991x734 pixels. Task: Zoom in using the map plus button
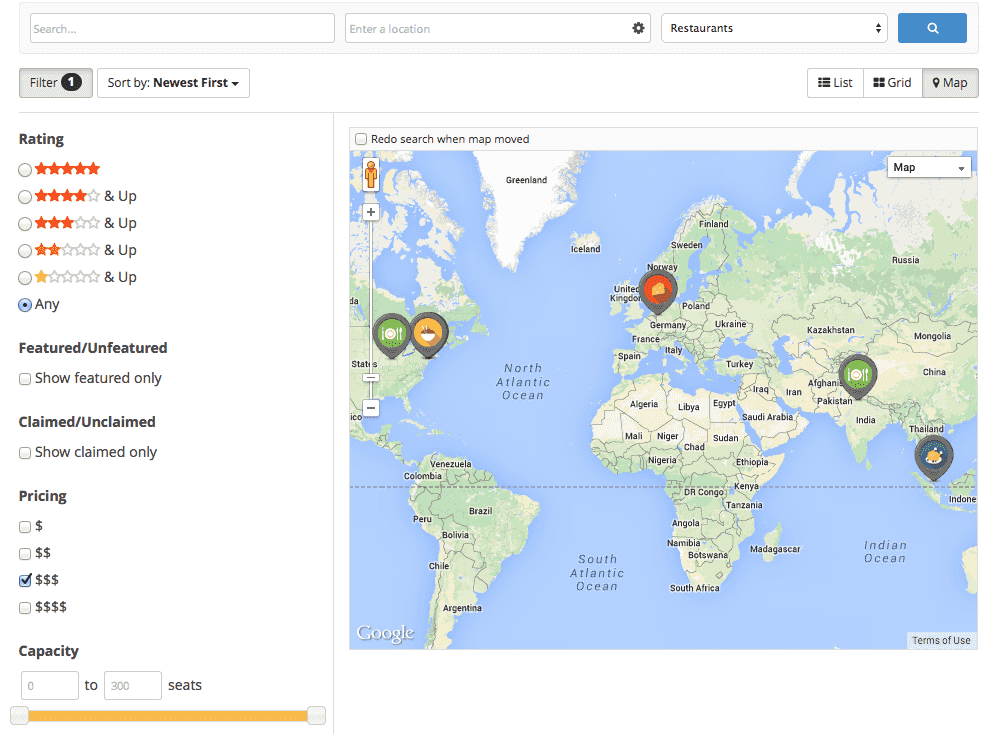[x=370, y=212]
